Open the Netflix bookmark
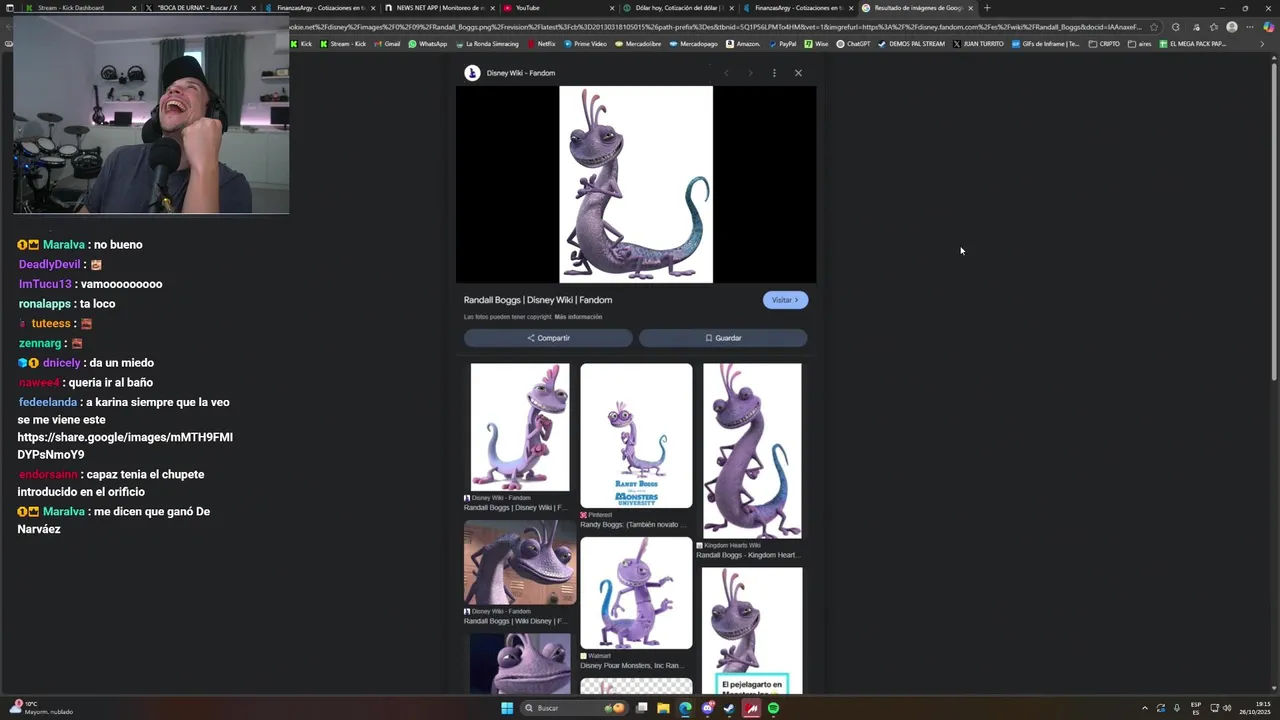 [541, 44]
